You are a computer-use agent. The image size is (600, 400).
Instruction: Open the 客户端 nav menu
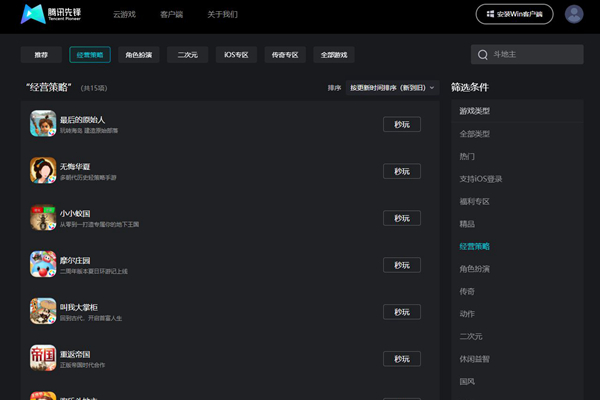pos(171,14)
